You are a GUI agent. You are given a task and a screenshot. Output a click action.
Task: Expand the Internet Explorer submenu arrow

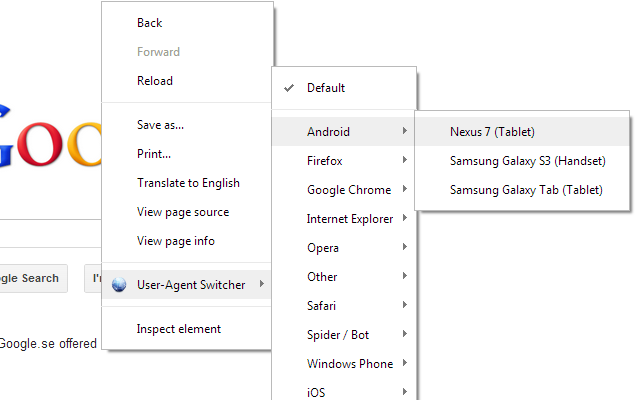404,218
